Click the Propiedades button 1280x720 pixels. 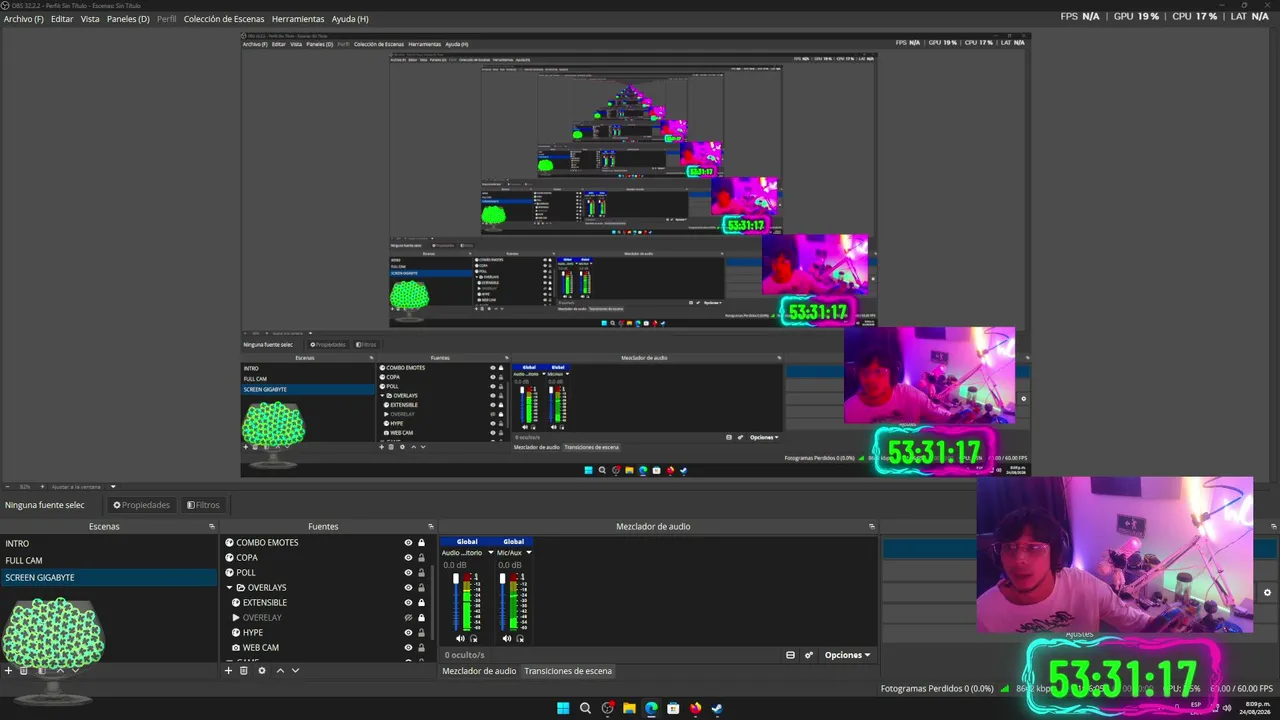[141, 505]
